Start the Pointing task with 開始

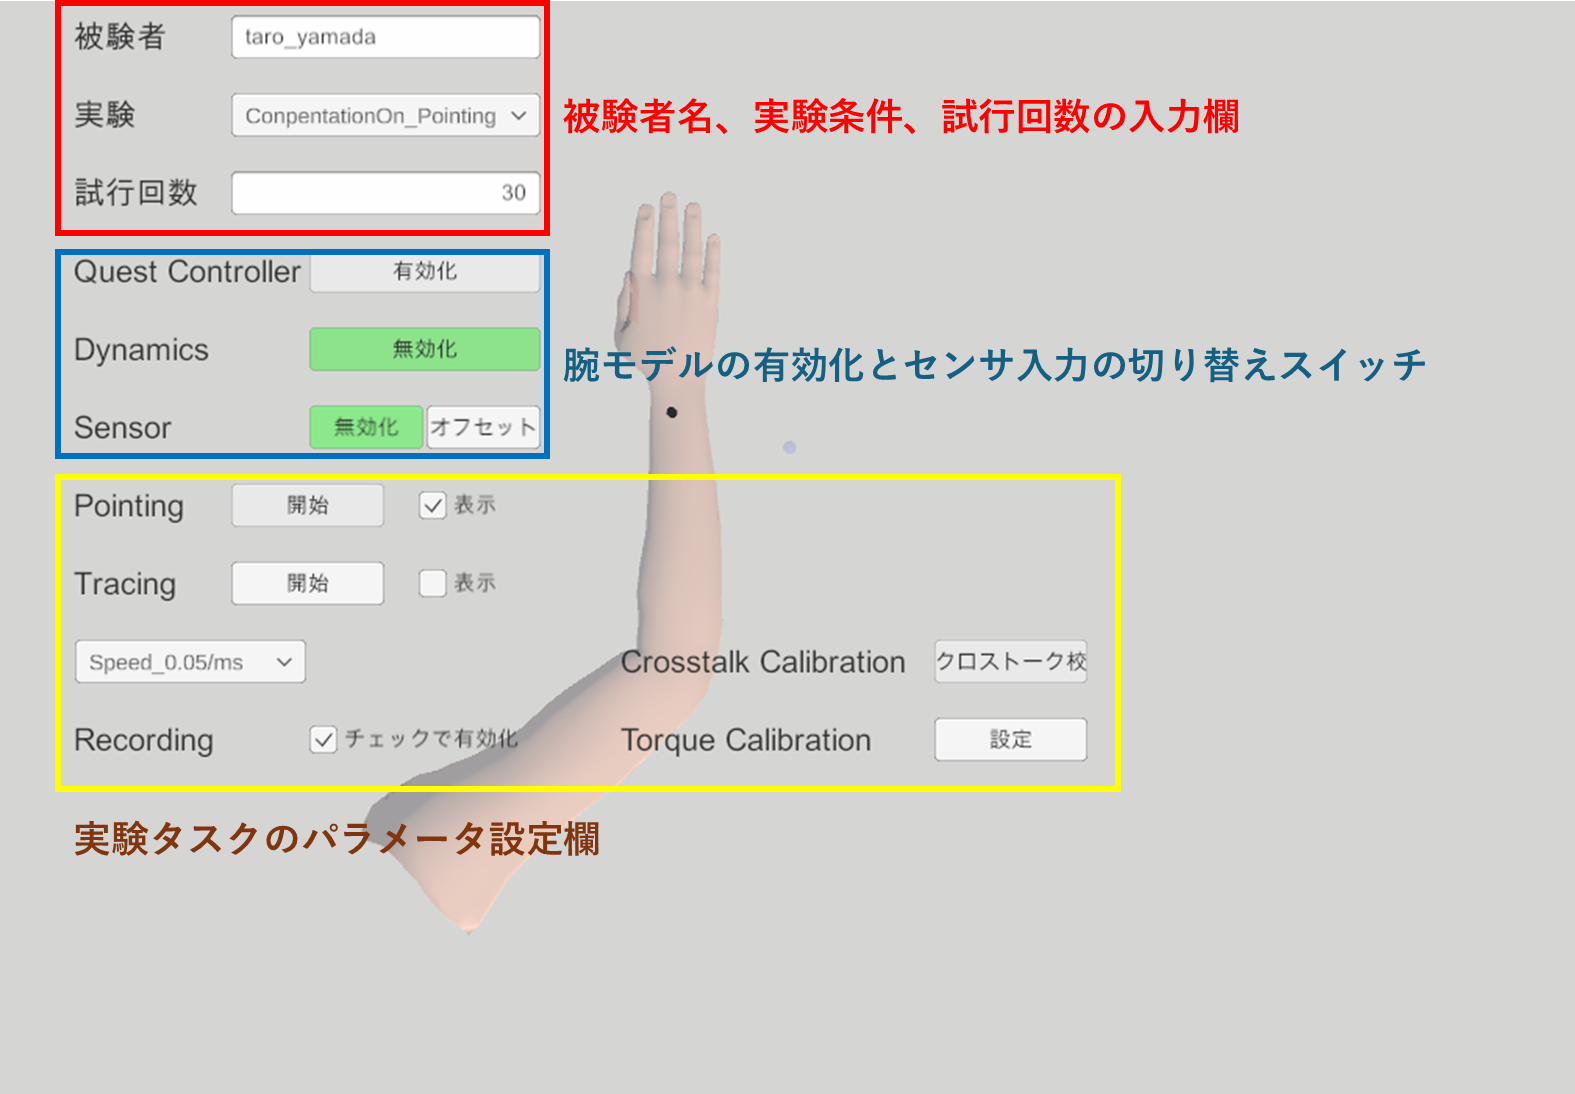[x=308, y=505]
